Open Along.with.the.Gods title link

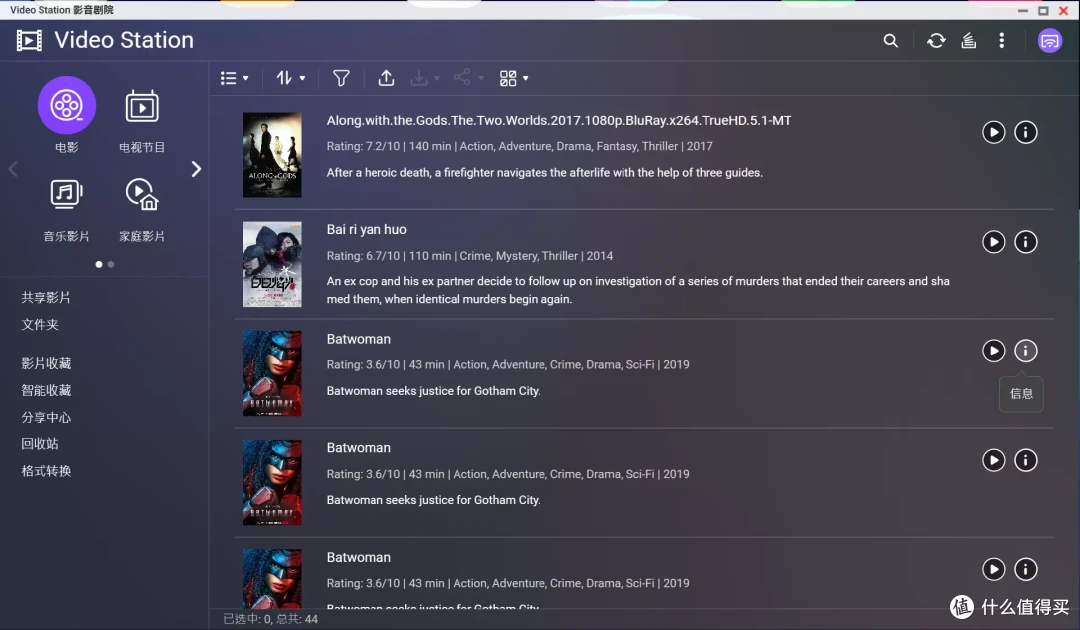(x=559, y=120)
